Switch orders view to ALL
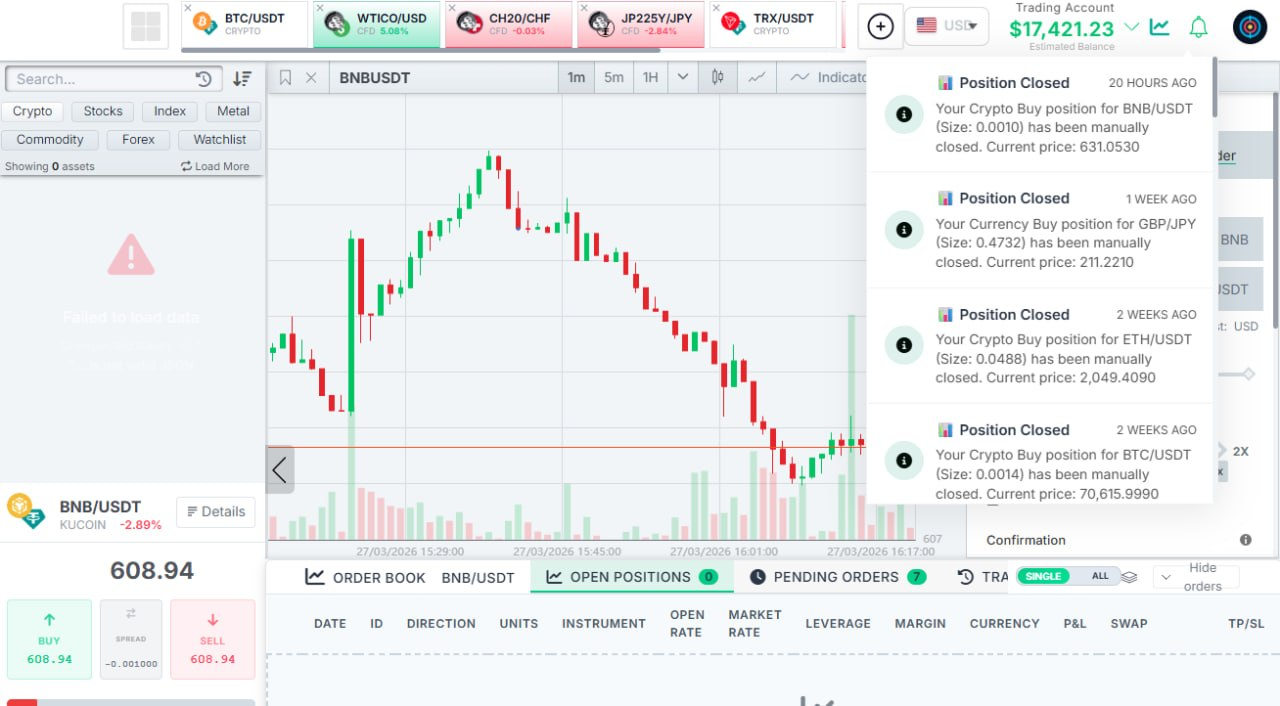 pyautogui.click(x=1100, y=576)
